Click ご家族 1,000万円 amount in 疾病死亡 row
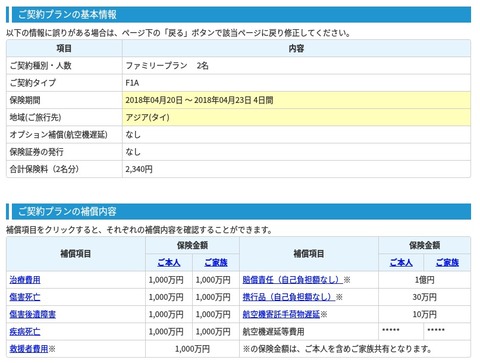Screen dimensions: 480x363 [213, 332]
